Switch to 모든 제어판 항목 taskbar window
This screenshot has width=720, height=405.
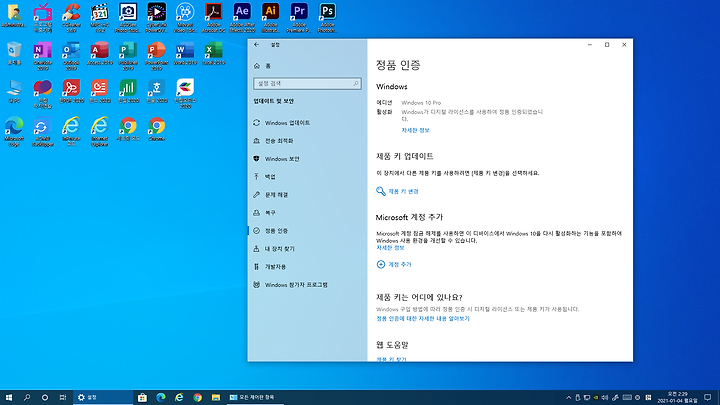click(255, 398)
